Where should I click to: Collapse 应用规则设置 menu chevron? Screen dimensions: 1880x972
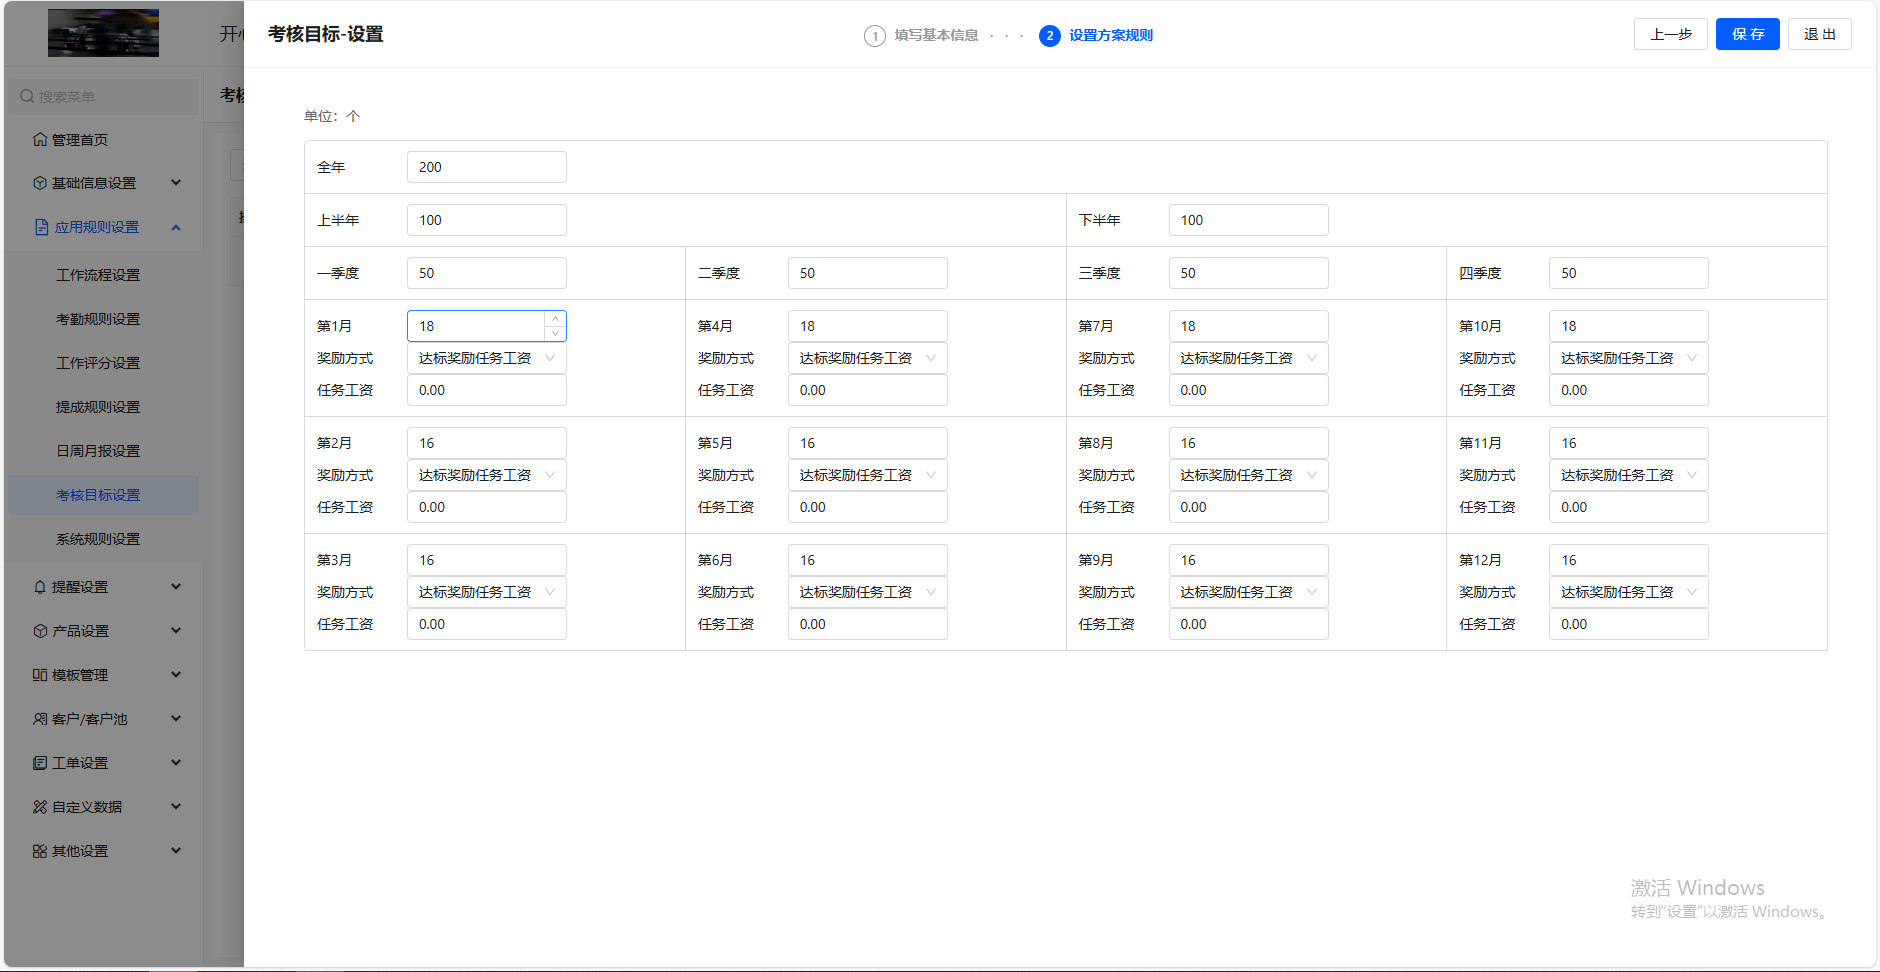coord(176,227)
